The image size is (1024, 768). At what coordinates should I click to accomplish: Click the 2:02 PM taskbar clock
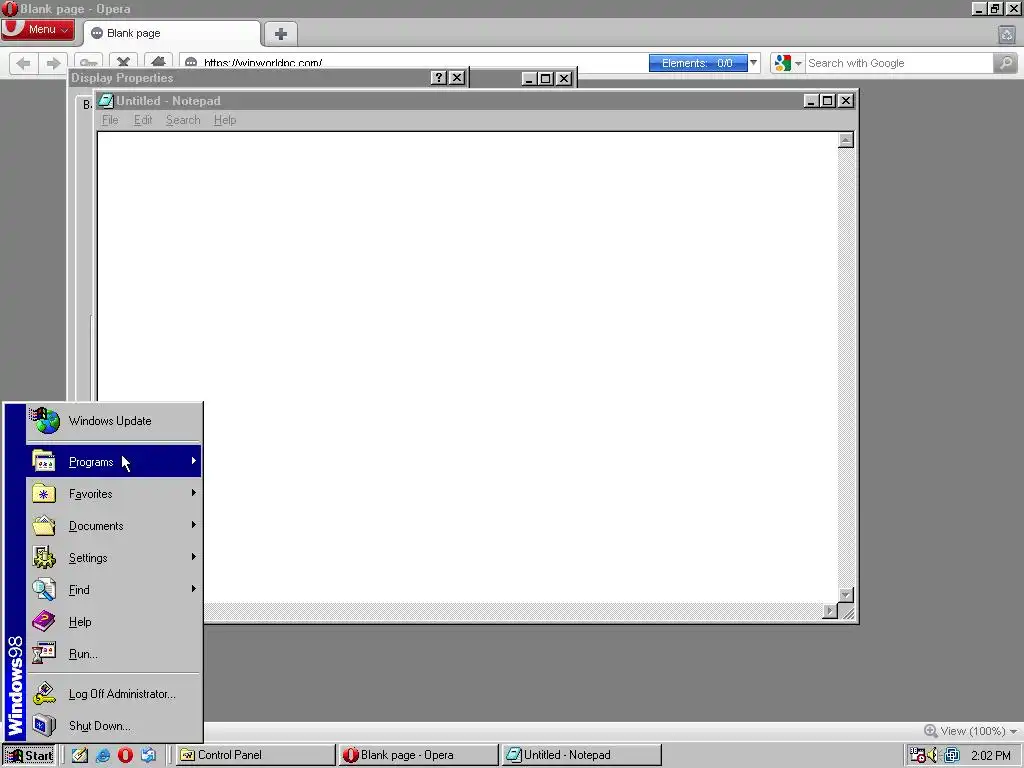coord(991,756)
